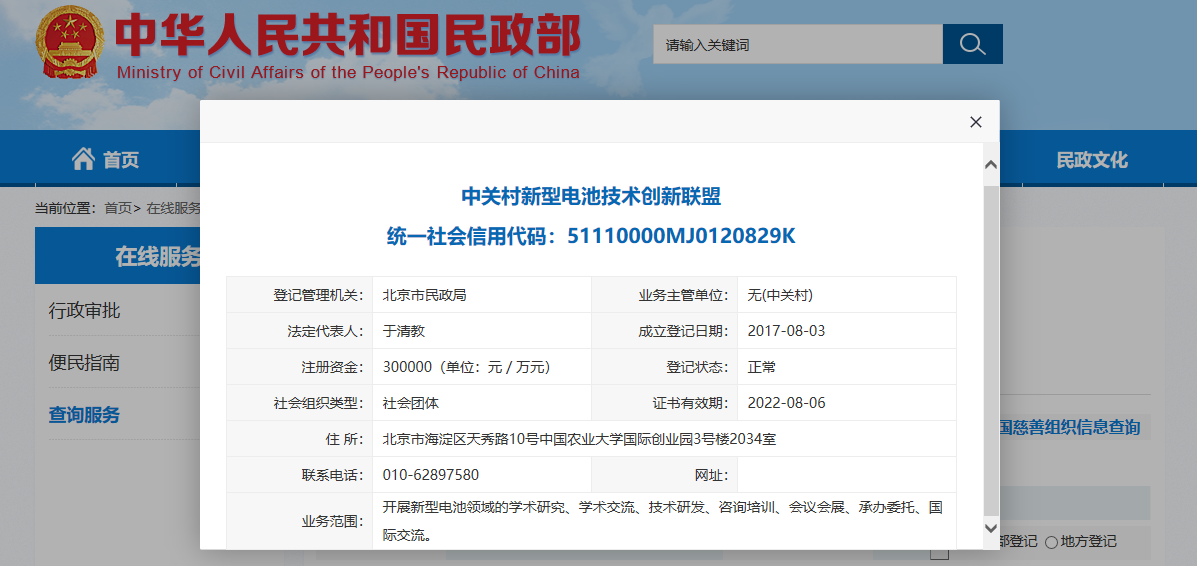
Task: Click the address starting 北京市海淀区天秀路10号
Action: point(579,439)
